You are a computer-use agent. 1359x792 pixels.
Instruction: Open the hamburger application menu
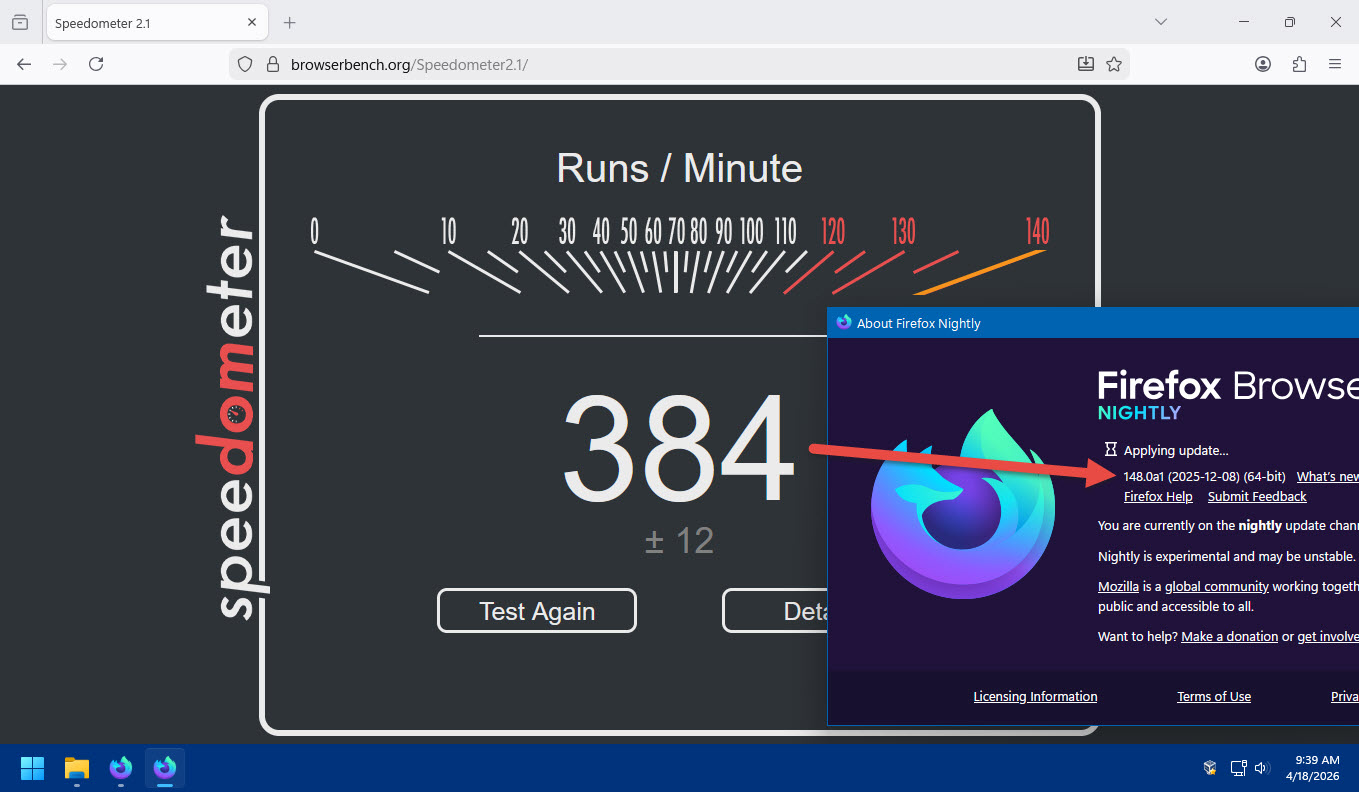coord(1335,64)
